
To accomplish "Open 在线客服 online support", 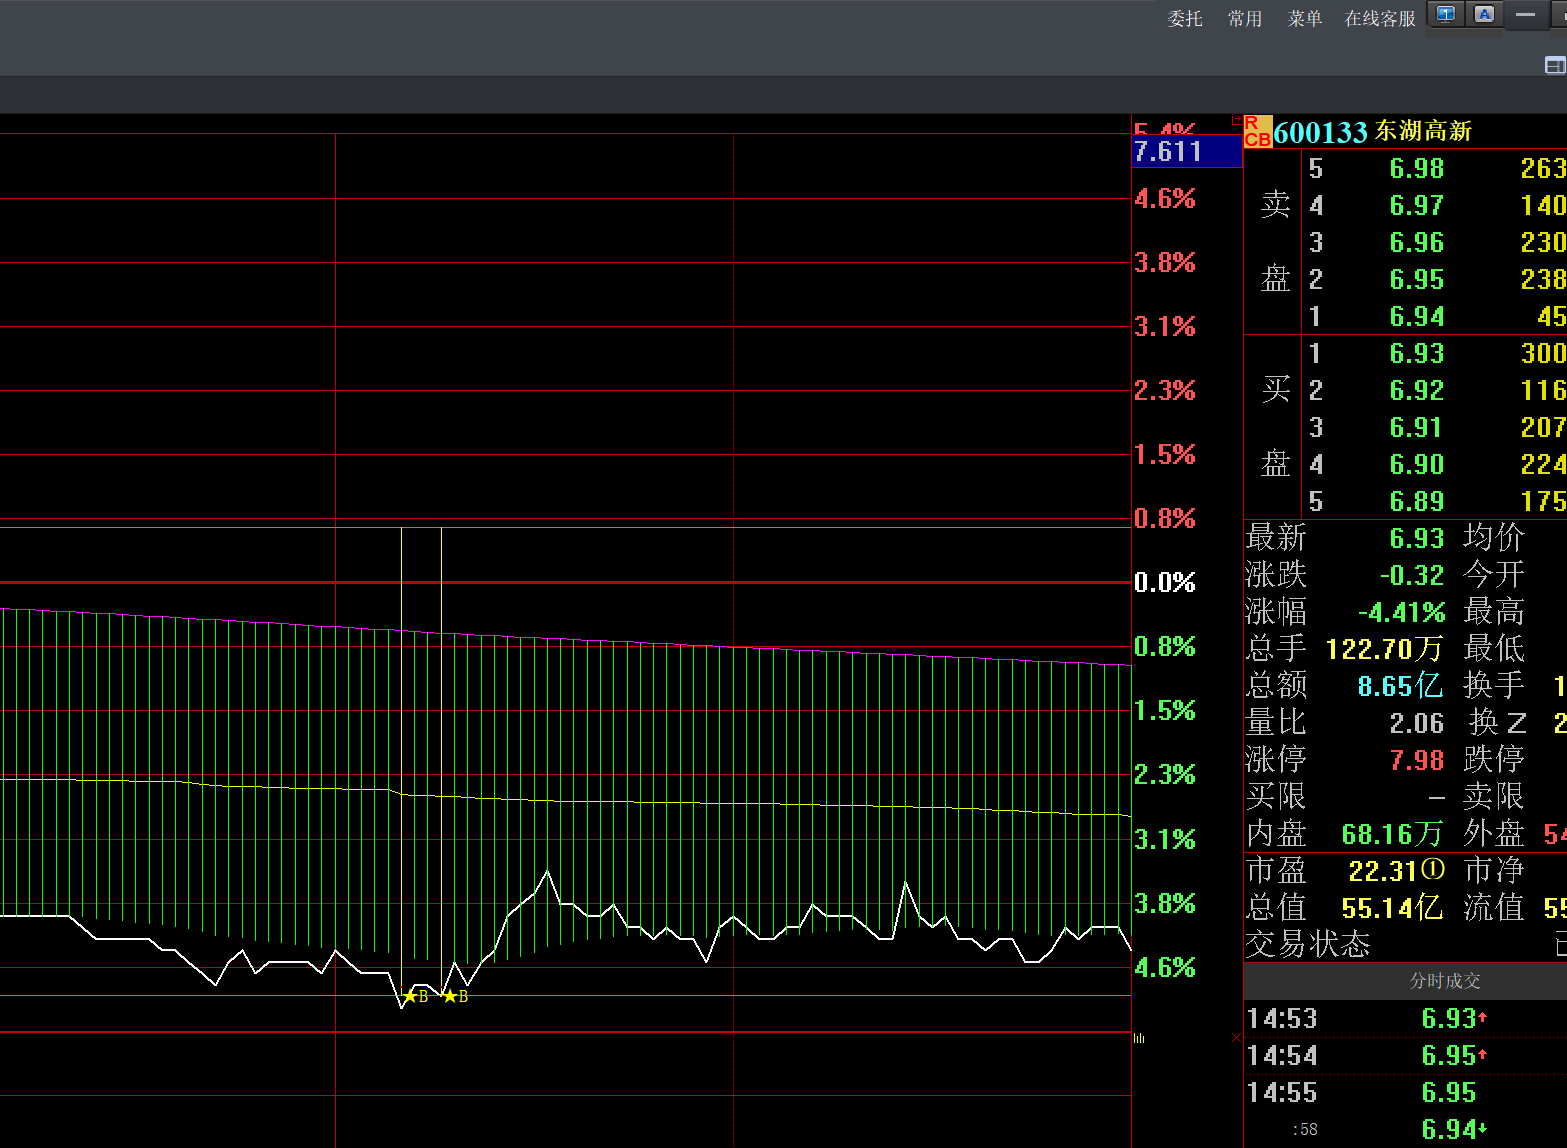I will (1380, 19).
